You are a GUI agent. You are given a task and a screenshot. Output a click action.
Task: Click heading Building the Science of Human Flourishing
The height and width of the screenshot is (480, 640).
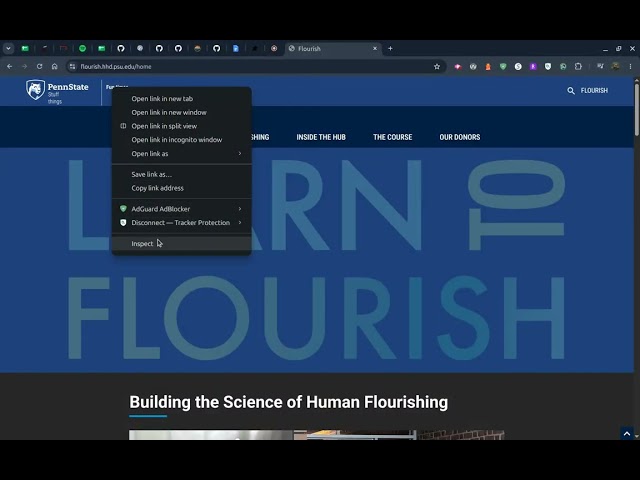(x=289, y=402)
